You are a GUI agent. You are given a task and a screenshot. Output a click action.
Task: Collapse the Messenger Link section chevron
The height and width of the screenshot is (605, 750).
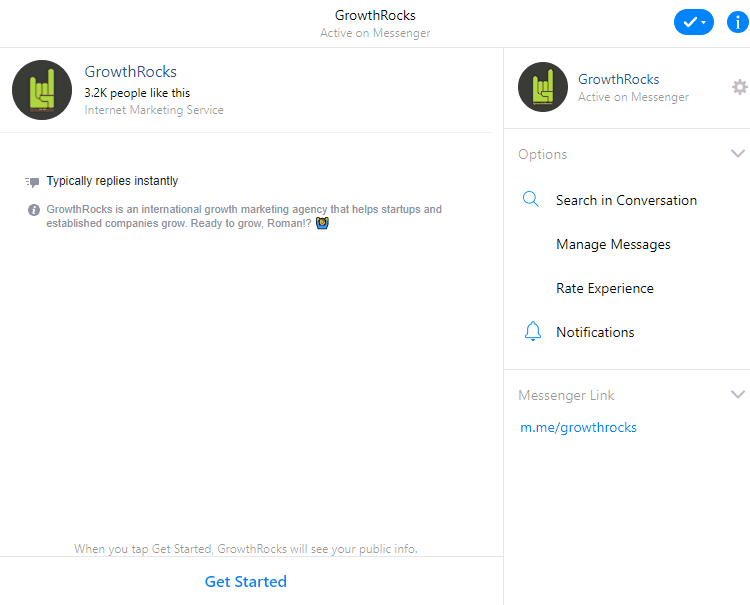tap(738, 395)
